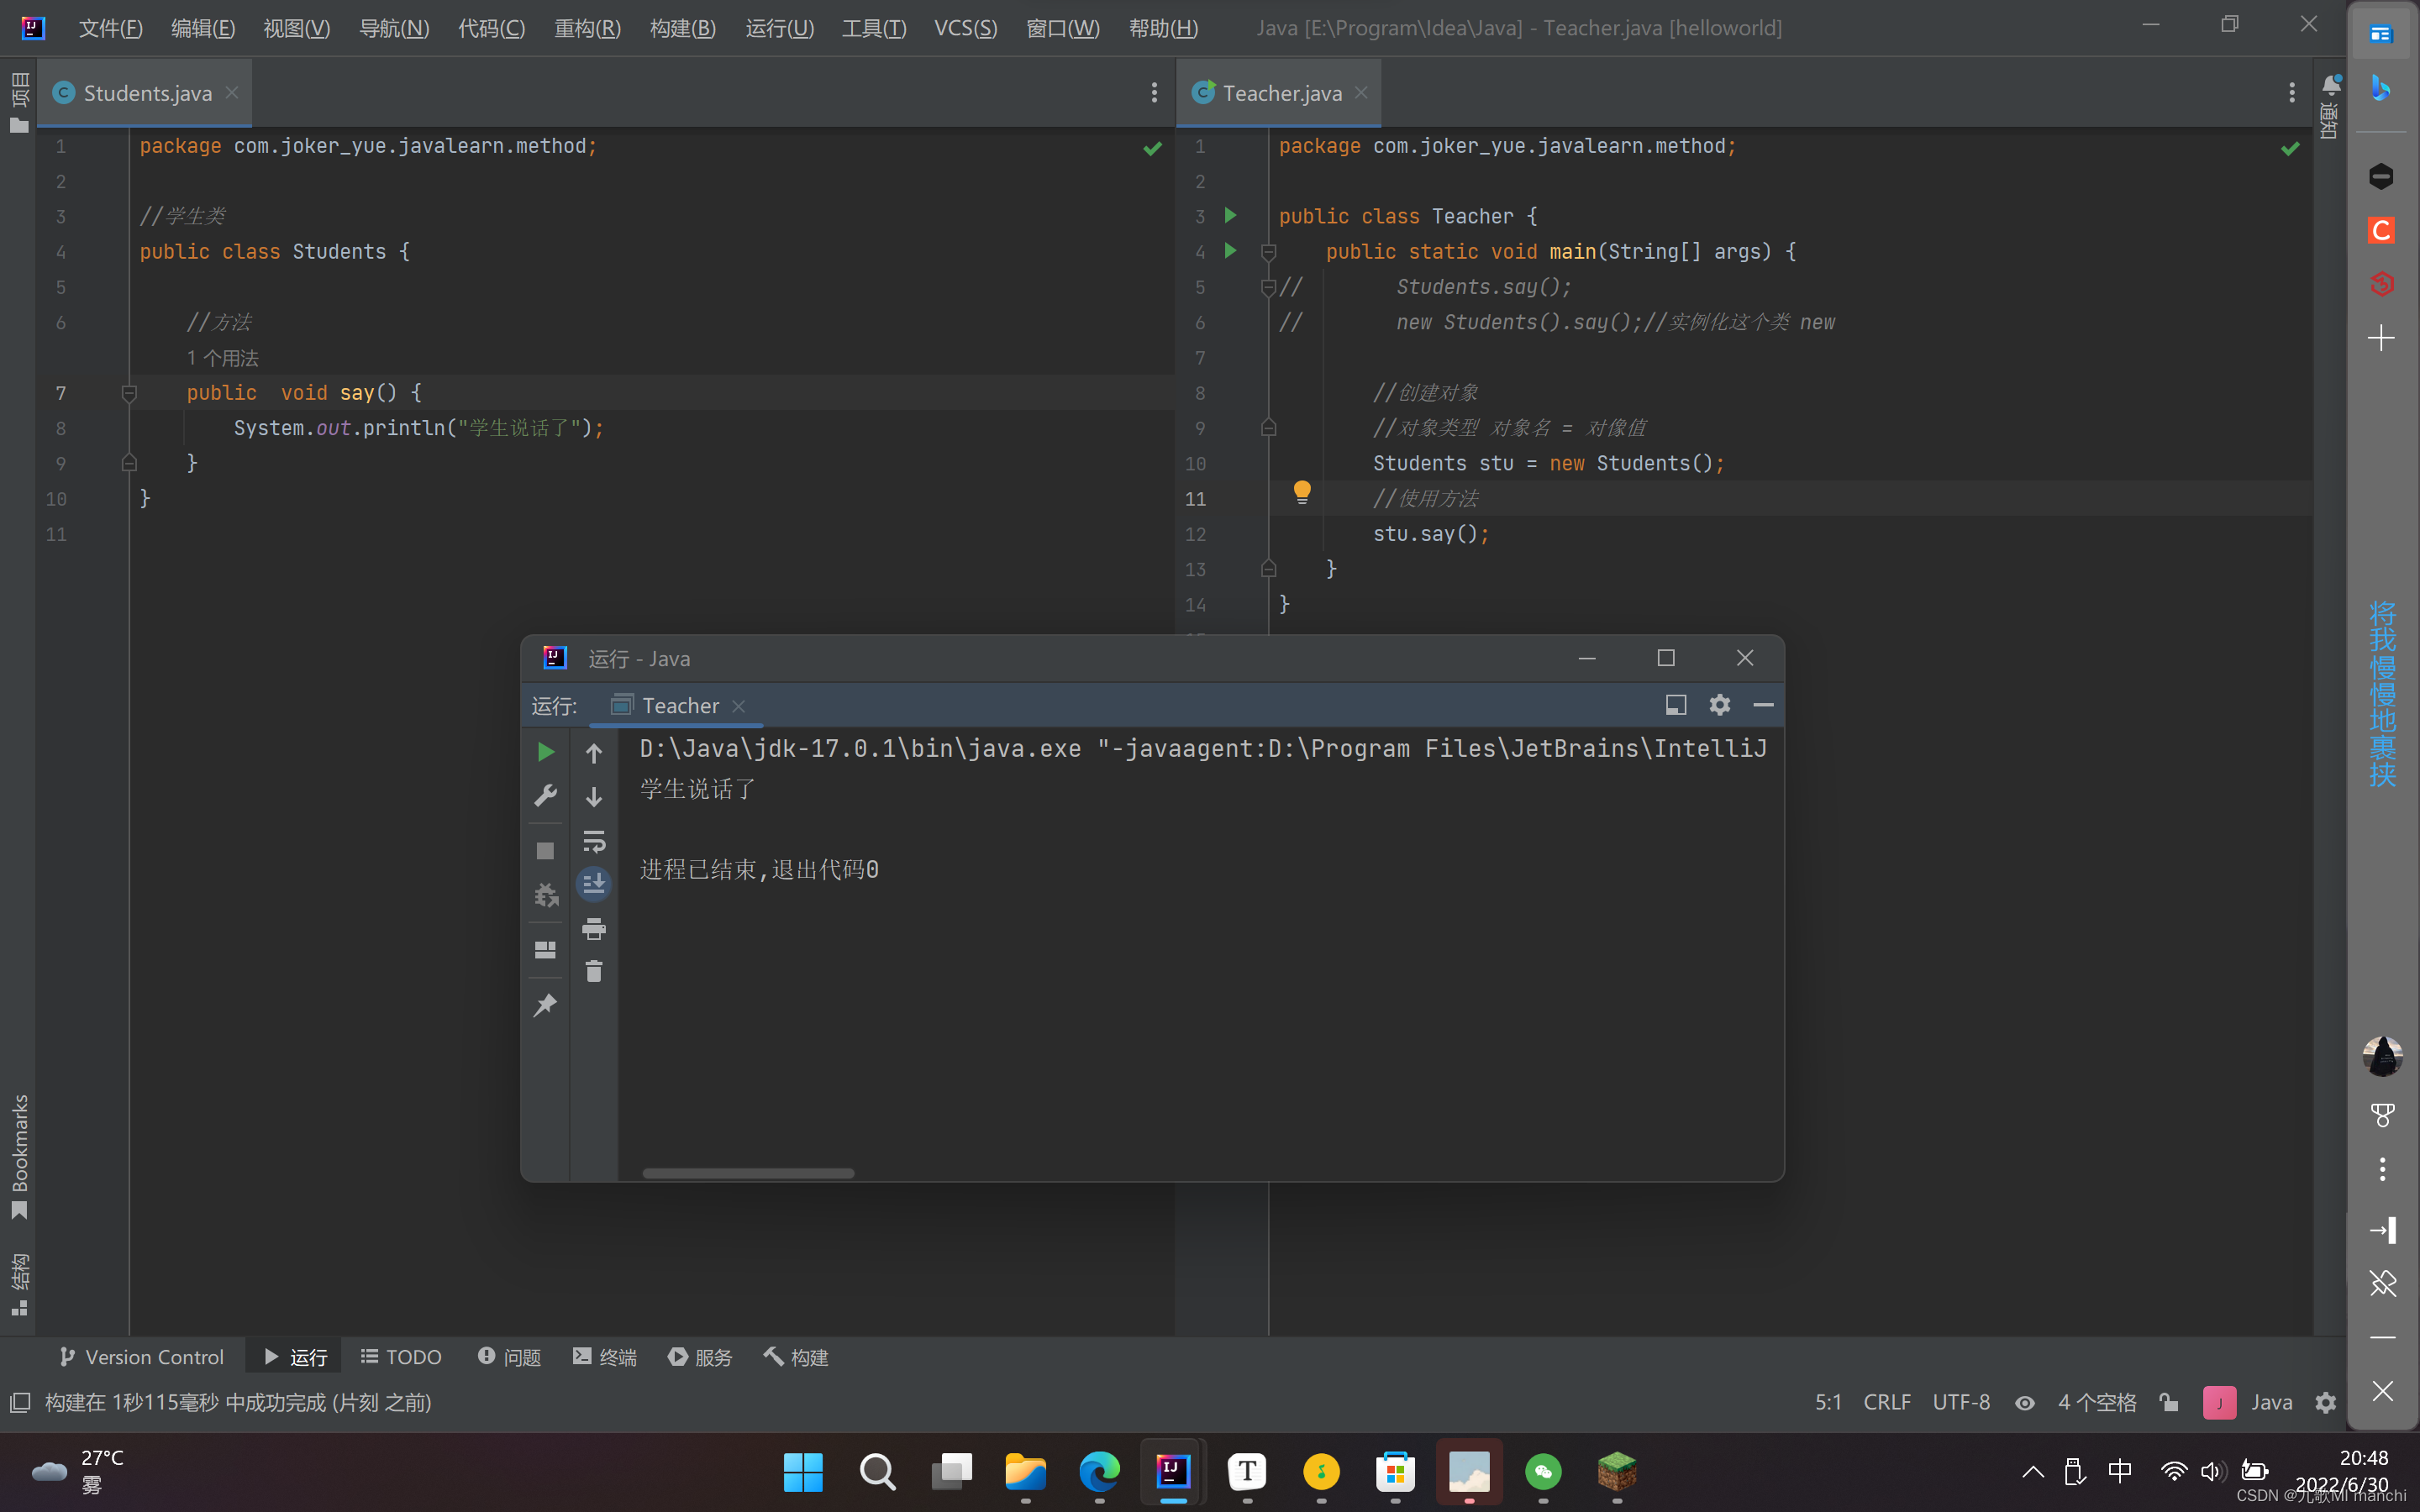Viewport: 2420px width, 1512px height.
Task: Click the green rerun button in Run window
Action: coord(545,752)
